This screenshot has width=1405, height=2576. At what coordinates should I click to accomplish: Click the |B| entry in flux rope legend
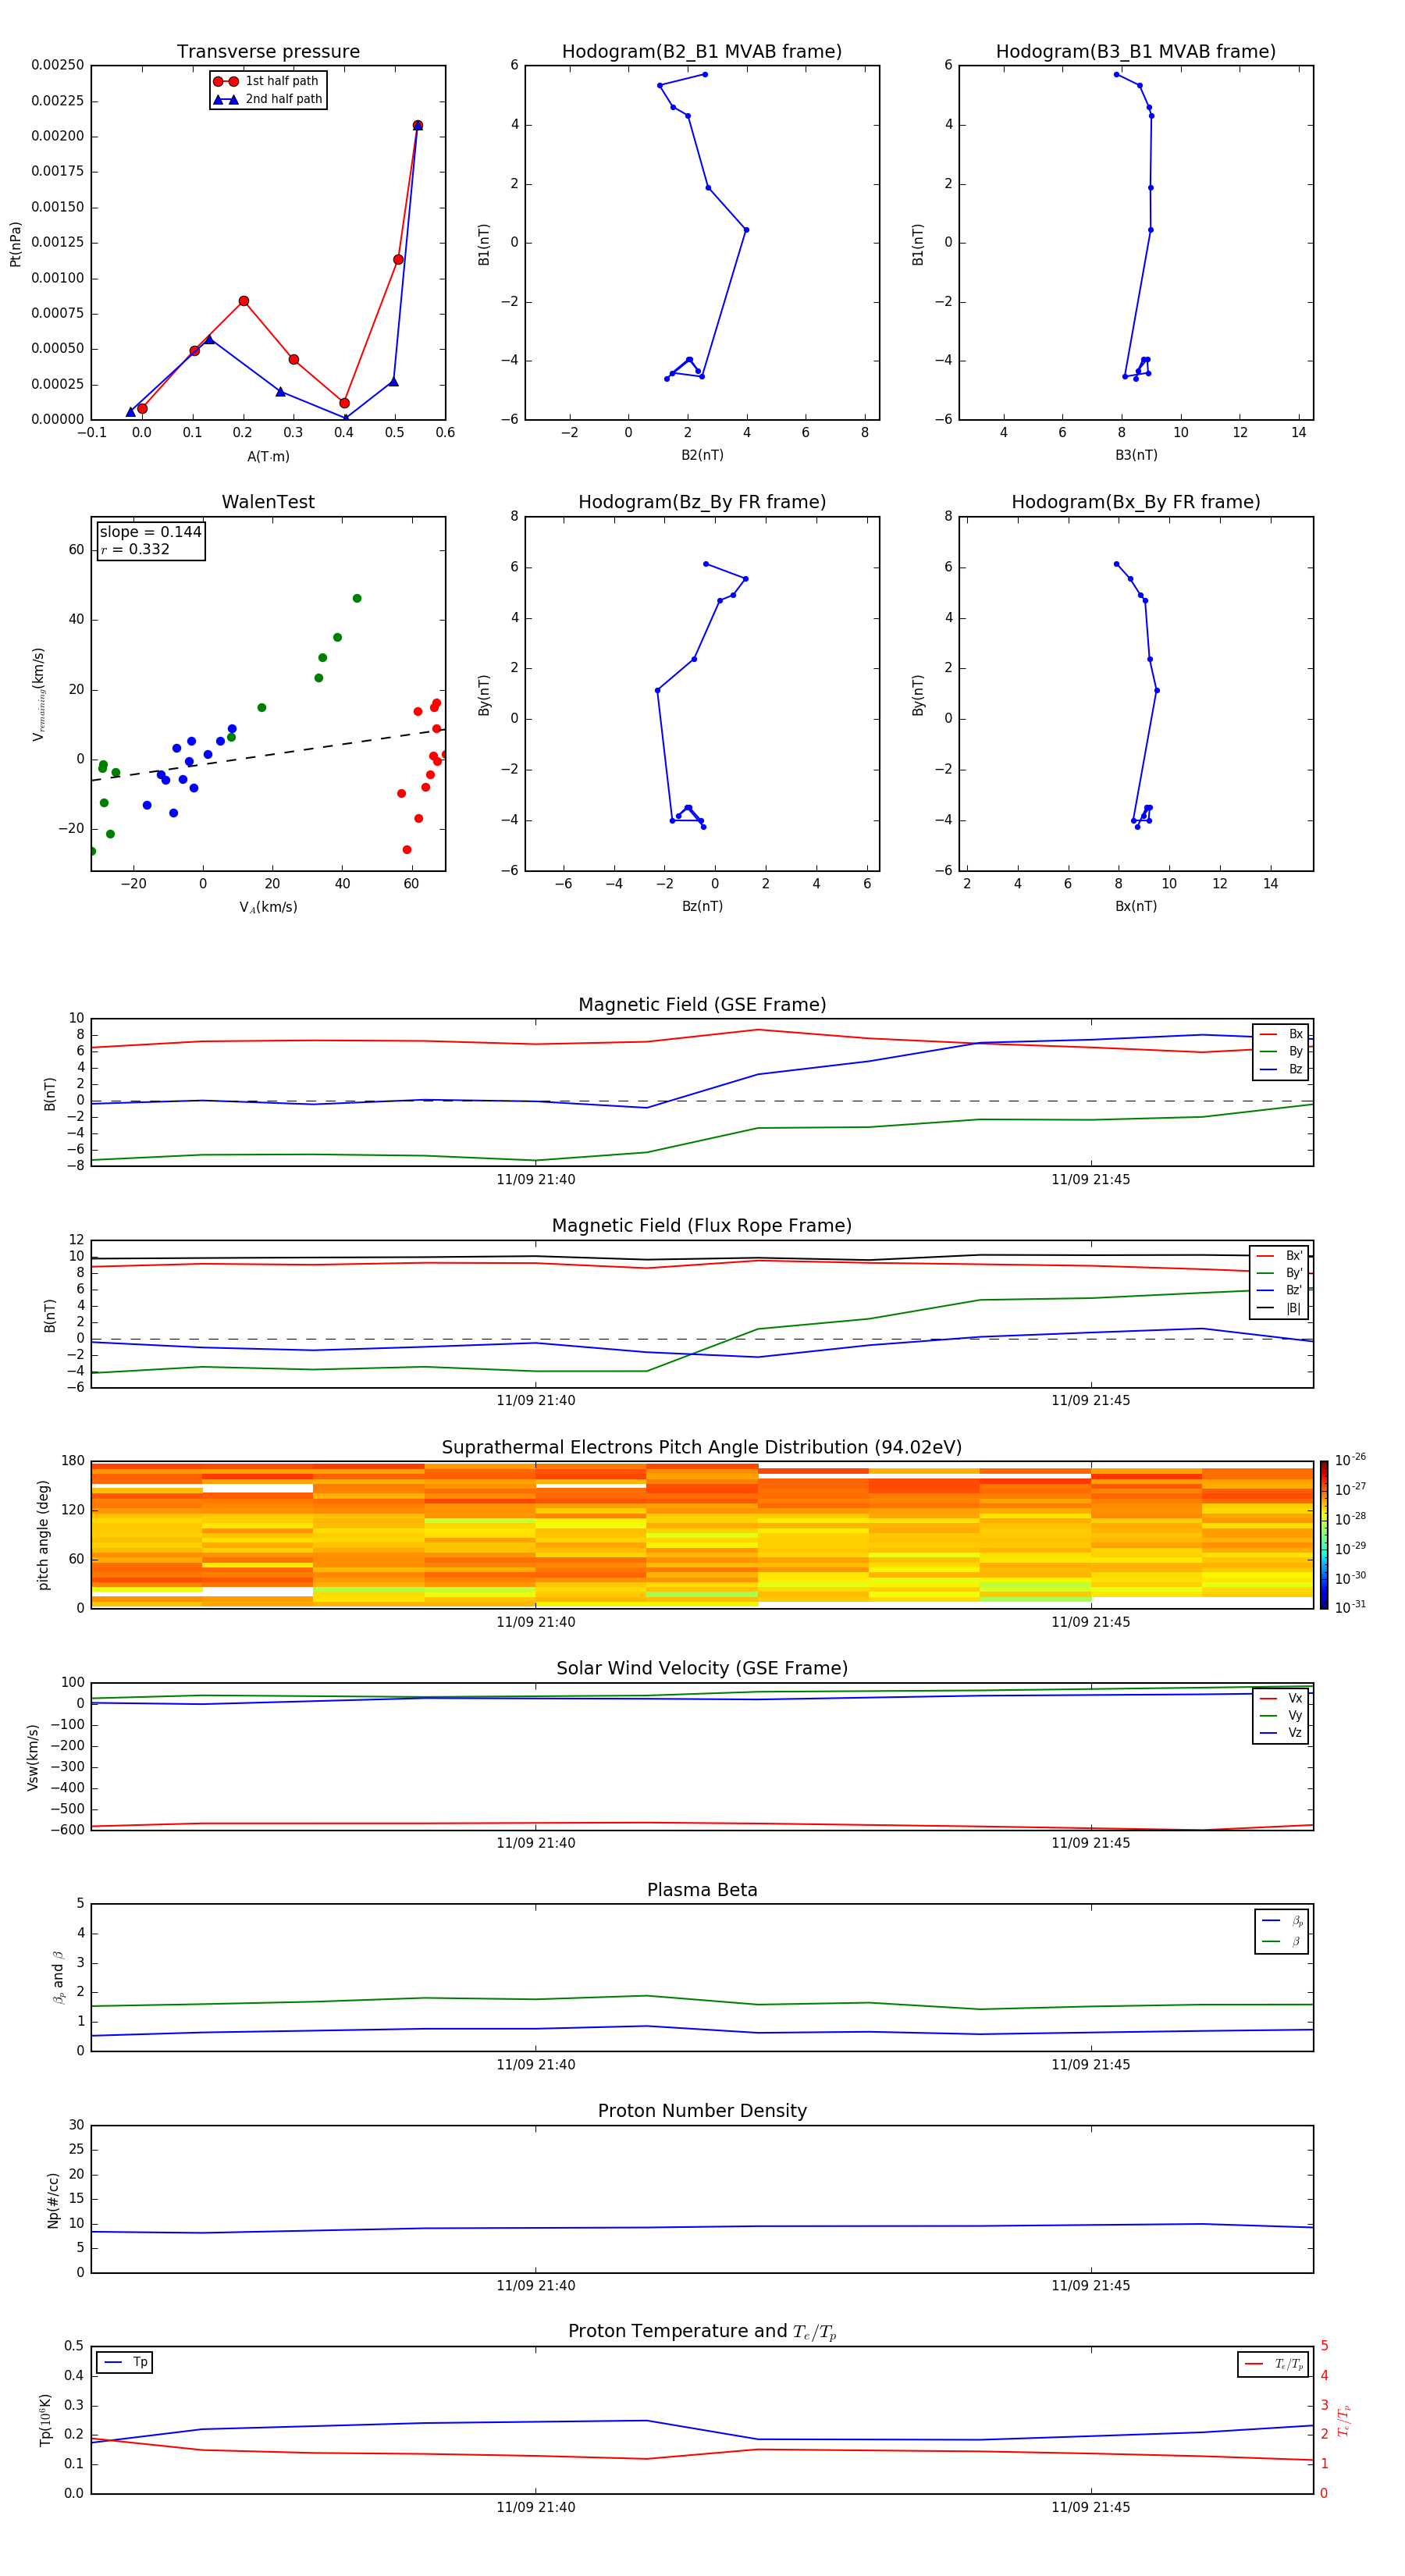point(1279,1308)
